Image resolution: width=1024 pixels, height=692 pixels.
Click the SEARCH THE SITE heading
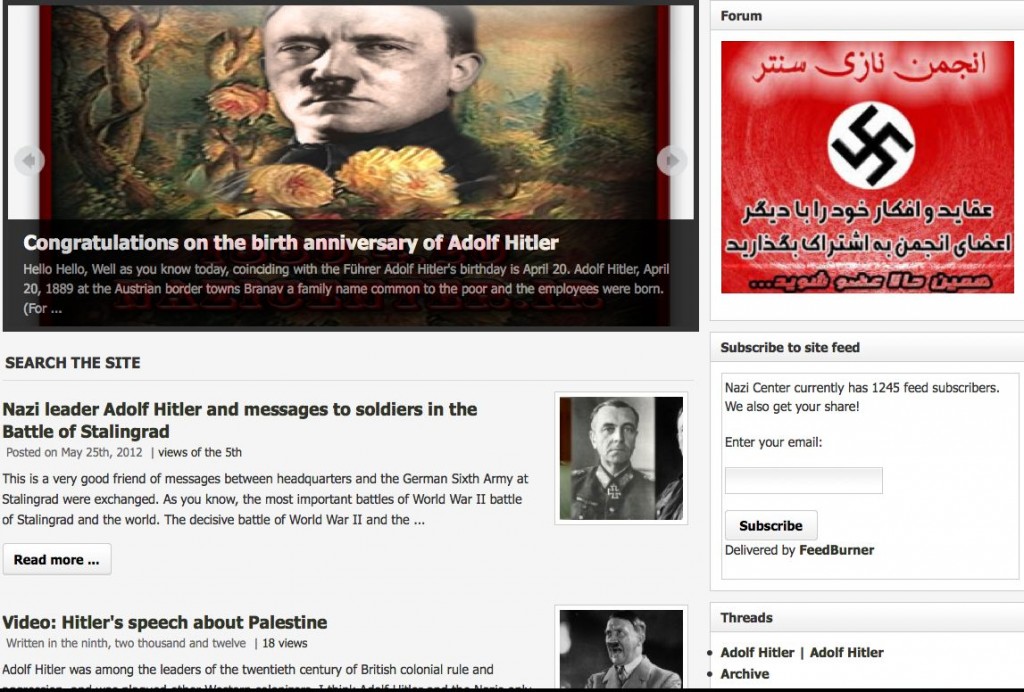click(72, 363)
